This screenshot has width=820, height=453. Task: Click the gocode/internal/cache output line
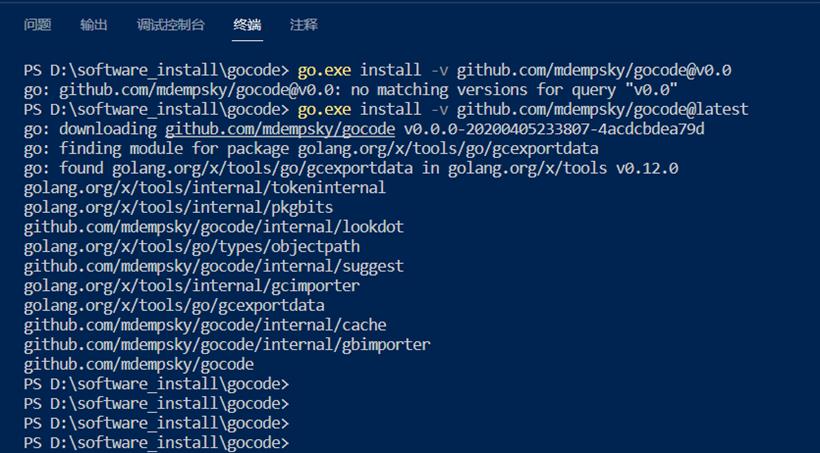(205, 325)
